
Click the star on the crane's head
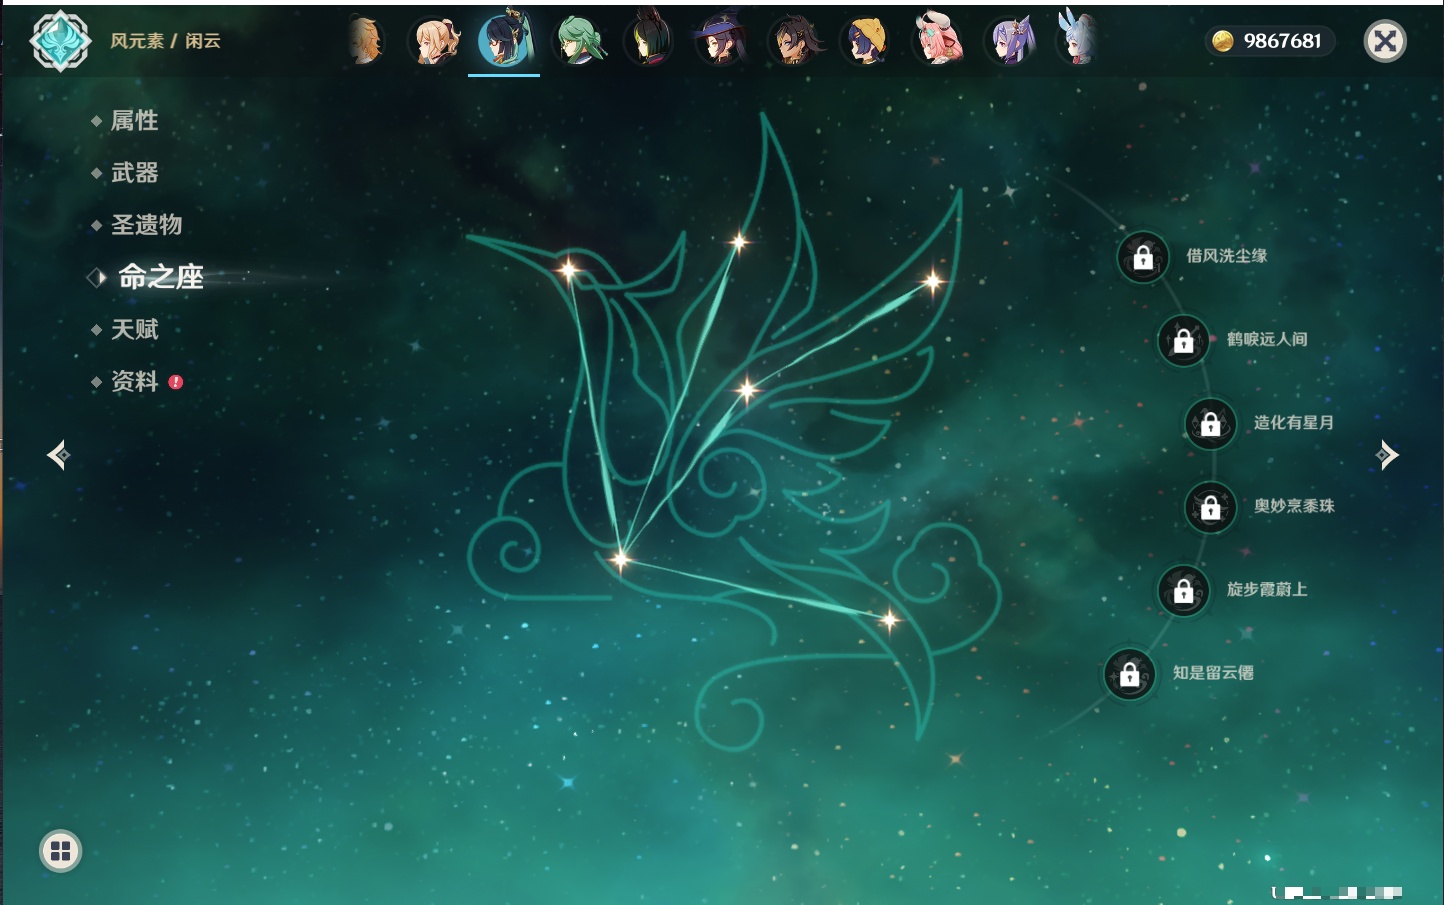click(568, 269)
